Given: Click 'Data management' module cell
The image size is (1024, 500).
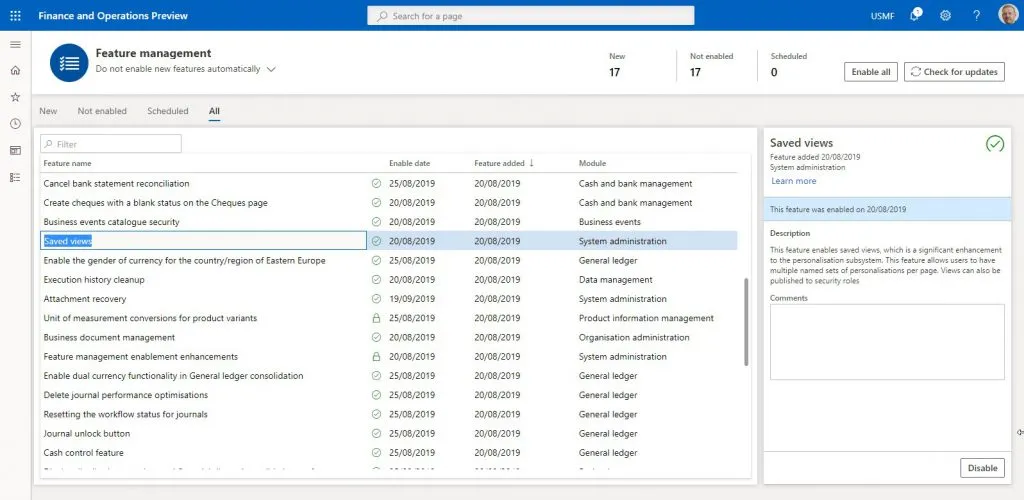Looking at the screenshot, I should (616, 279).
